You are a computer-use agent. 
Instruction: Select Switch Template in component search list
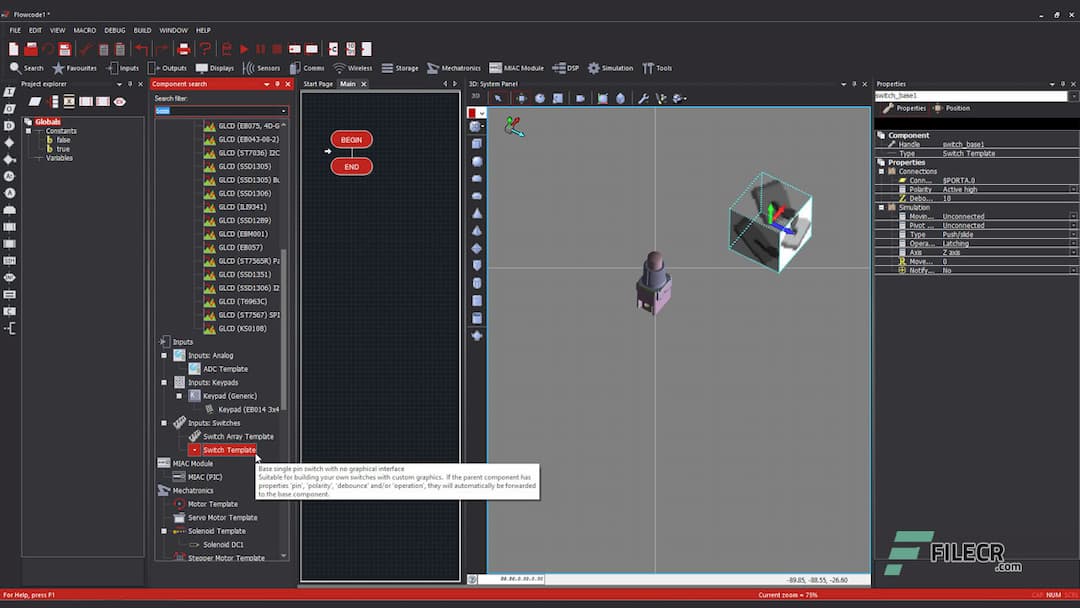click(227, 450)
